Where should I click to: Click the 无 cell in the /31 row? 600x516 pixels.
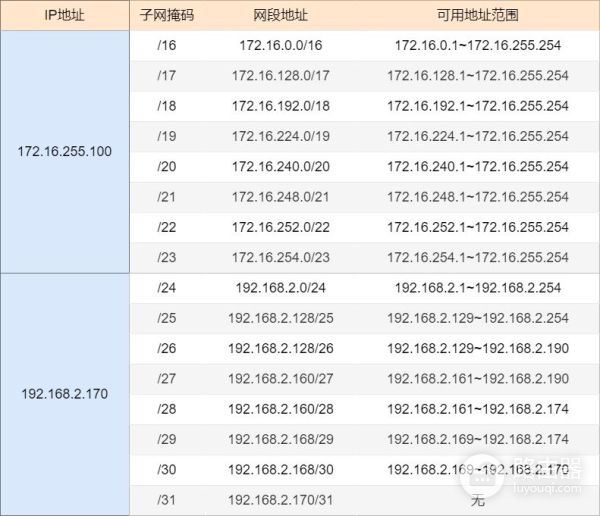[478, 500]
